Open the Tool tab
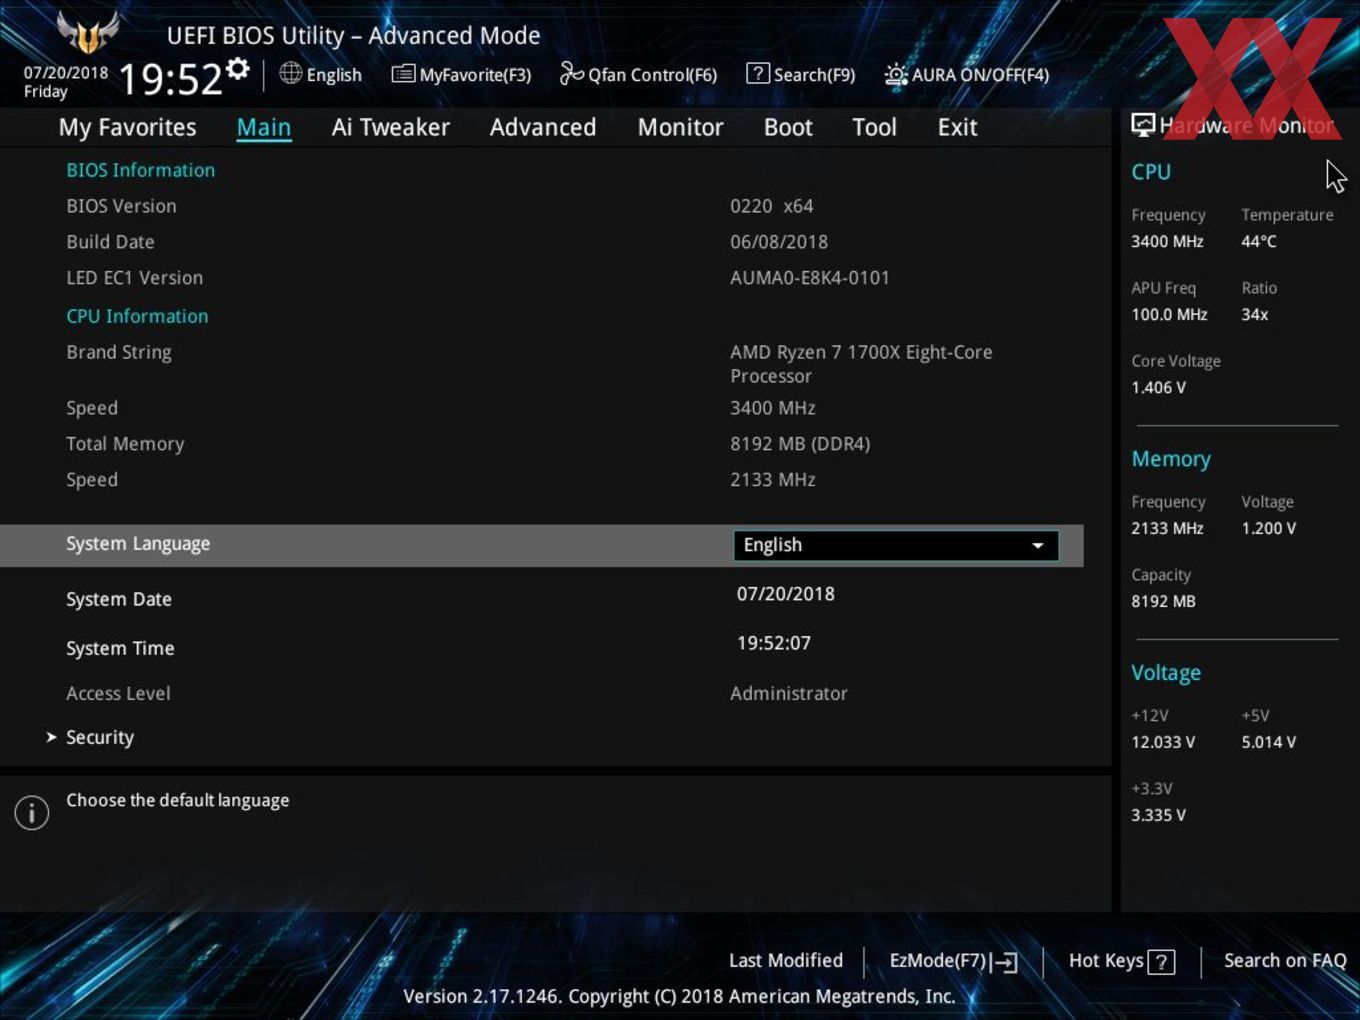This screenshot has width=1360, height=1020. 874,127
